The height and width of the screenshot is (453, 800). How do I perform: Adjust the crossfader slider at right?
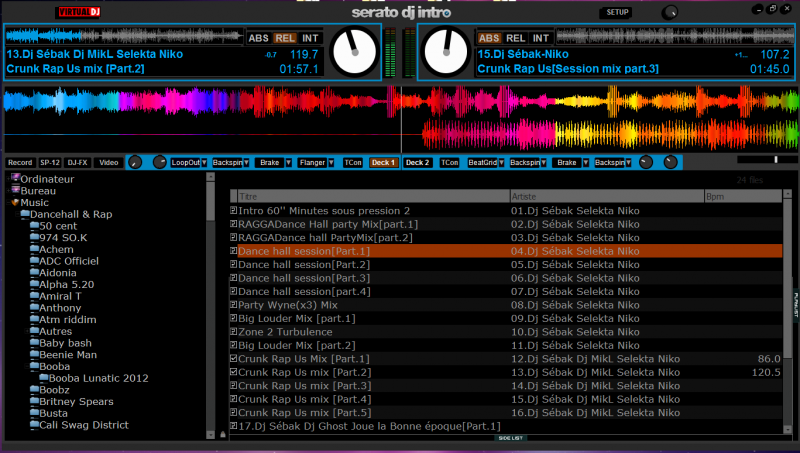point(776,160)
